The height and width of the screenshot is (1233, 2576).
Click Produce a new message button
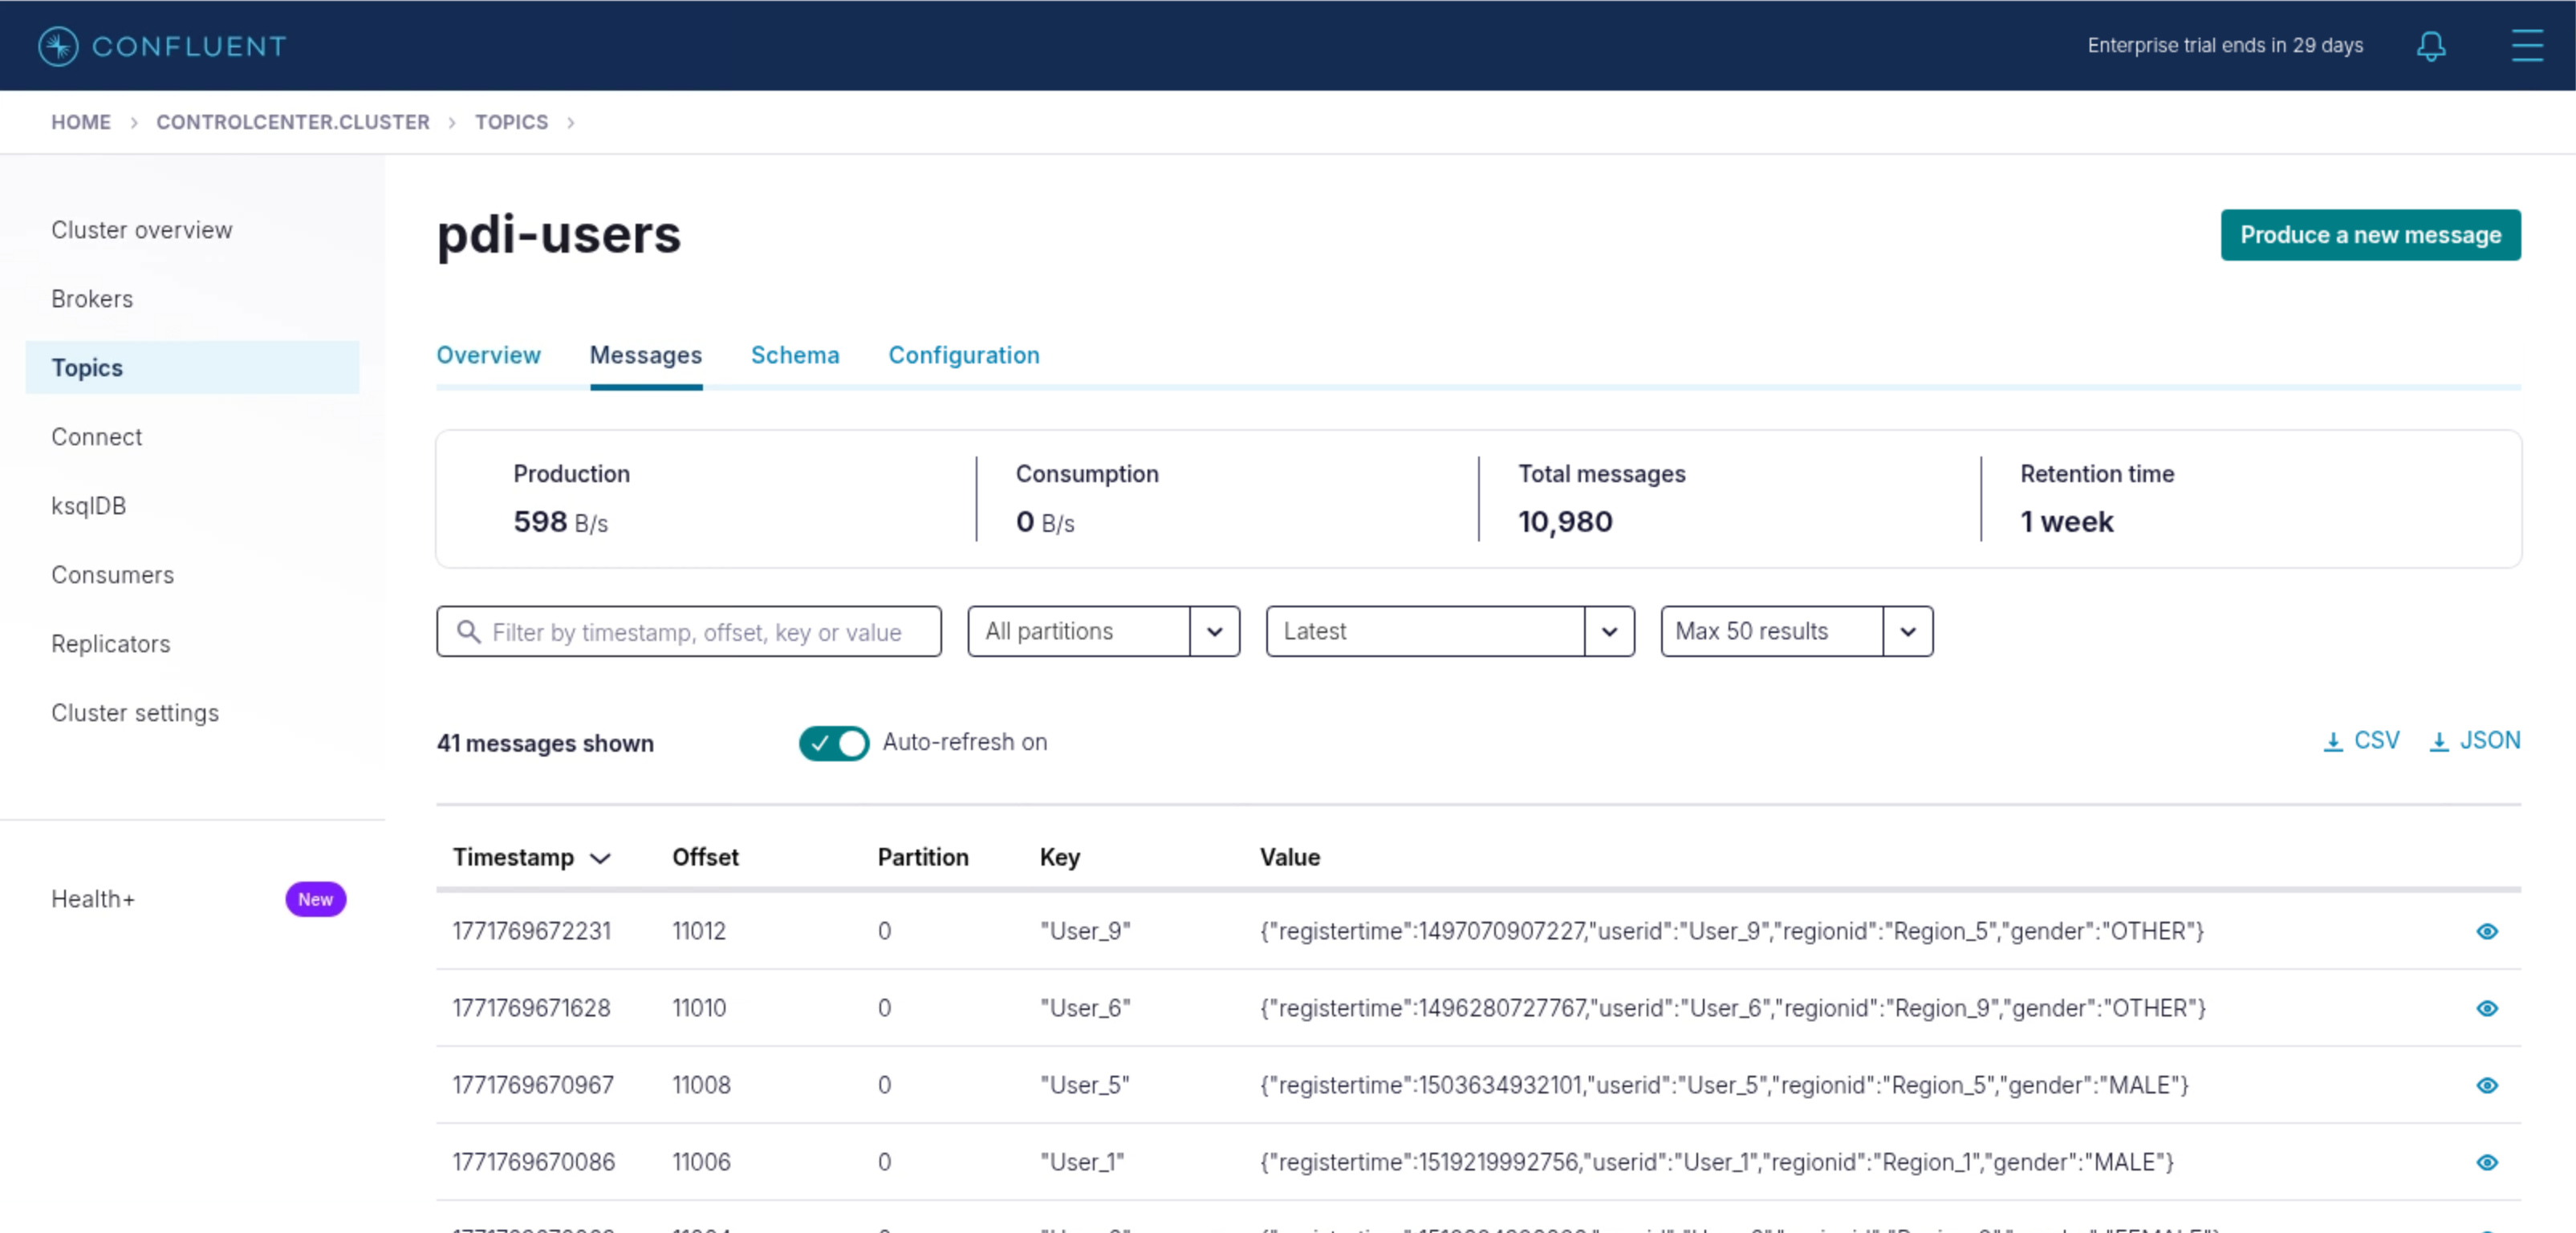coord(2369,235)
